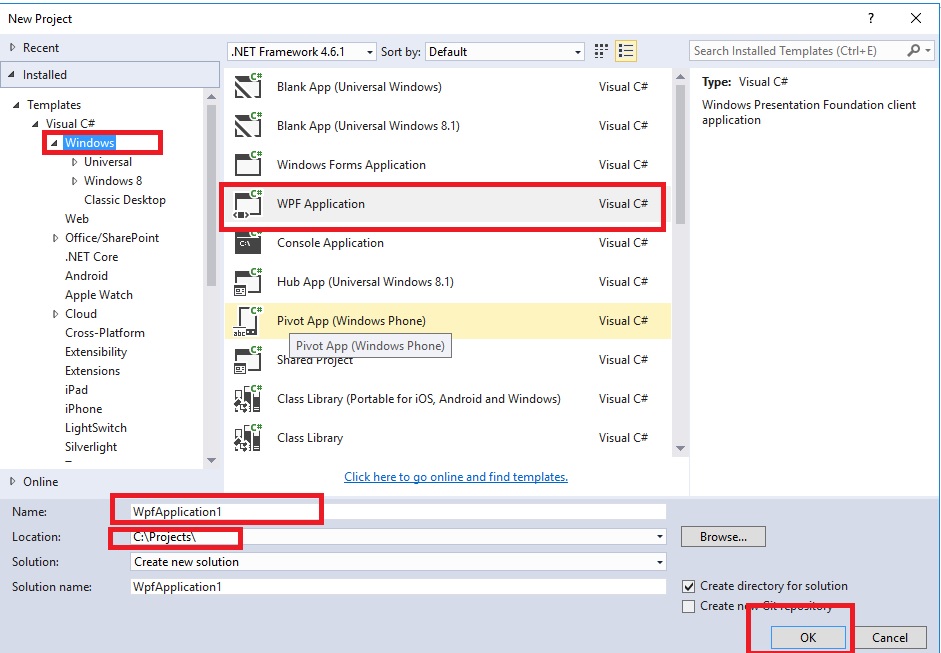941x653 pixels.
Task: Click the Pivot App (Windows Phone) icon
Action: pyautogui.click(x=248, y=320)
